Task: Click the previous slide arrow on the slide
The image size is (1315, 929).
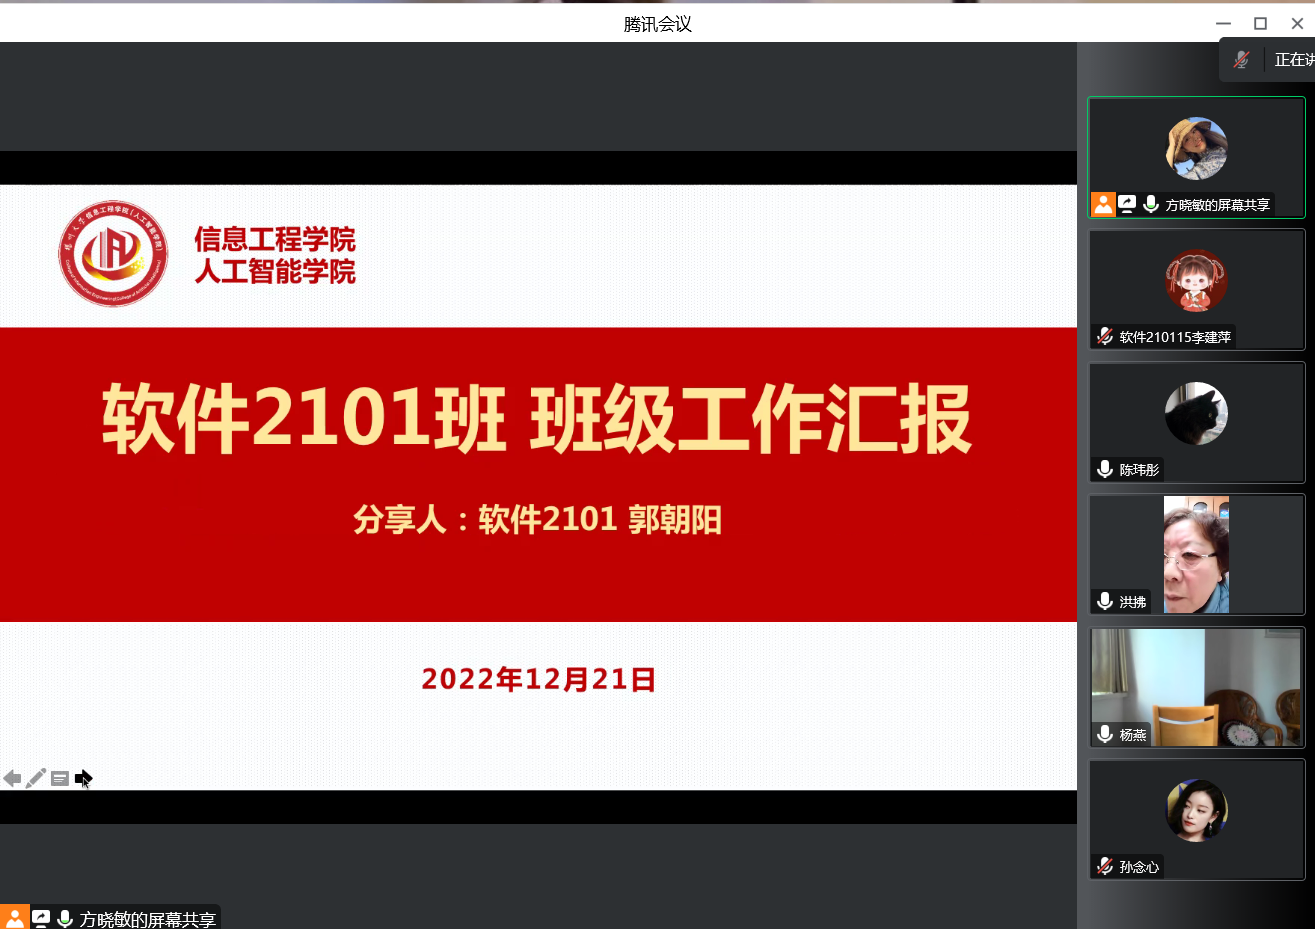Action: point(12,778)
